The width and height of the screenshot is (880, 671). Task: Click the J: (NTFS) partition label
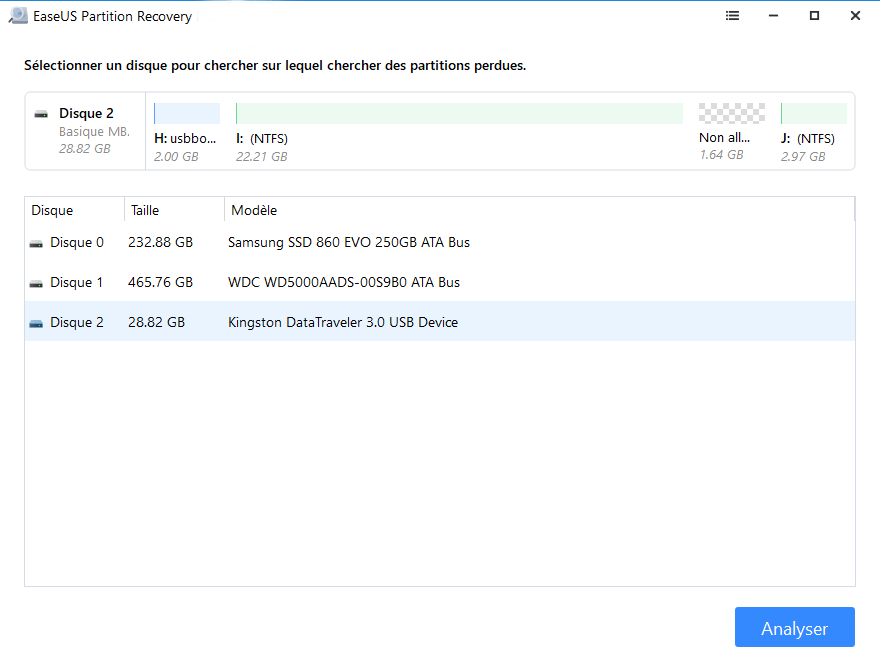click(808, 139)
